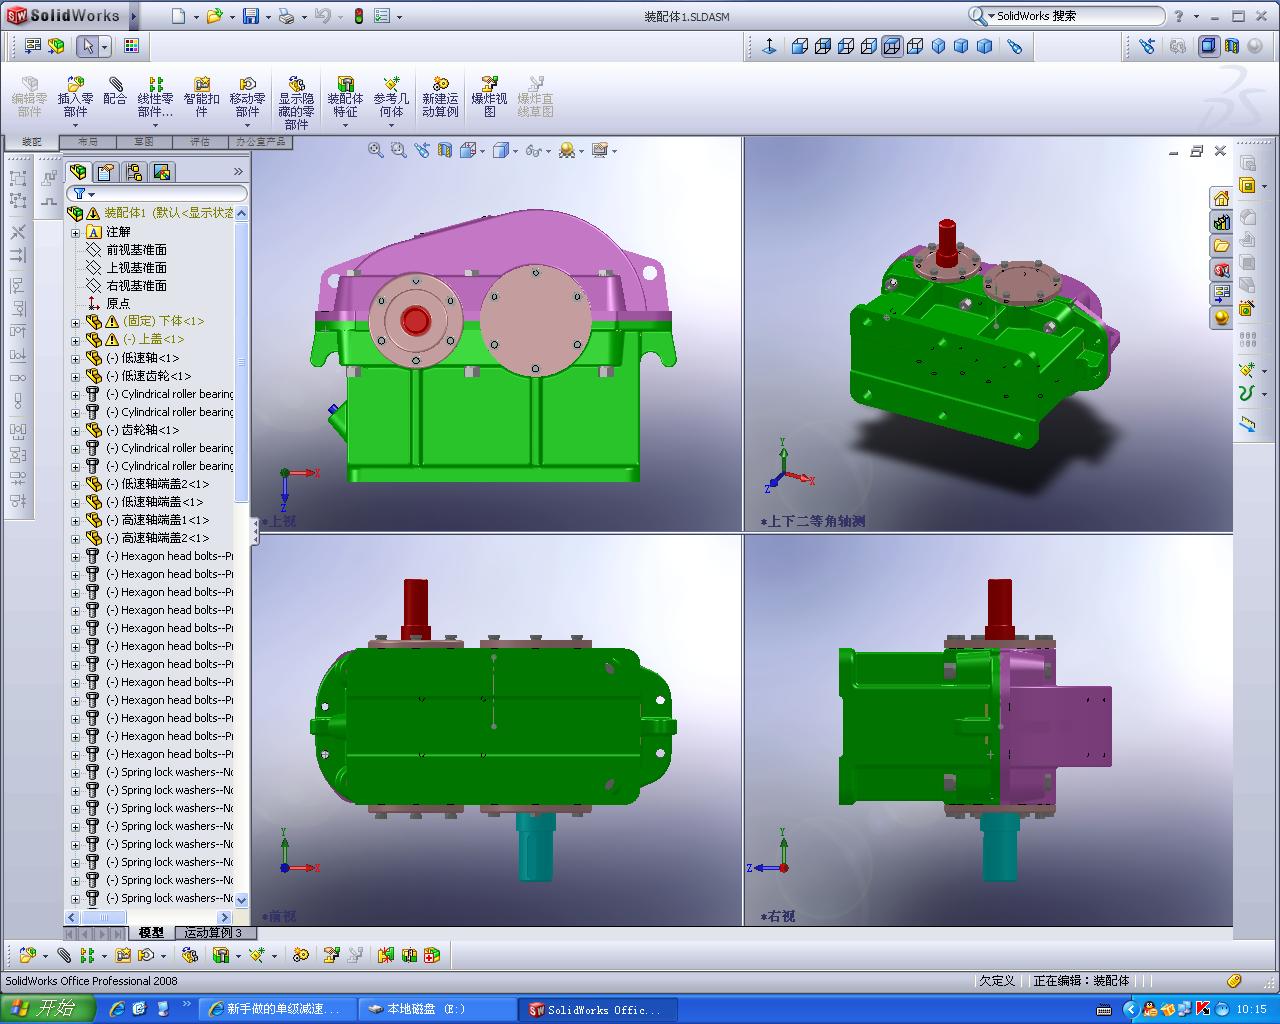Click the 配合 mate paperclip tool

tap(115, 91)
